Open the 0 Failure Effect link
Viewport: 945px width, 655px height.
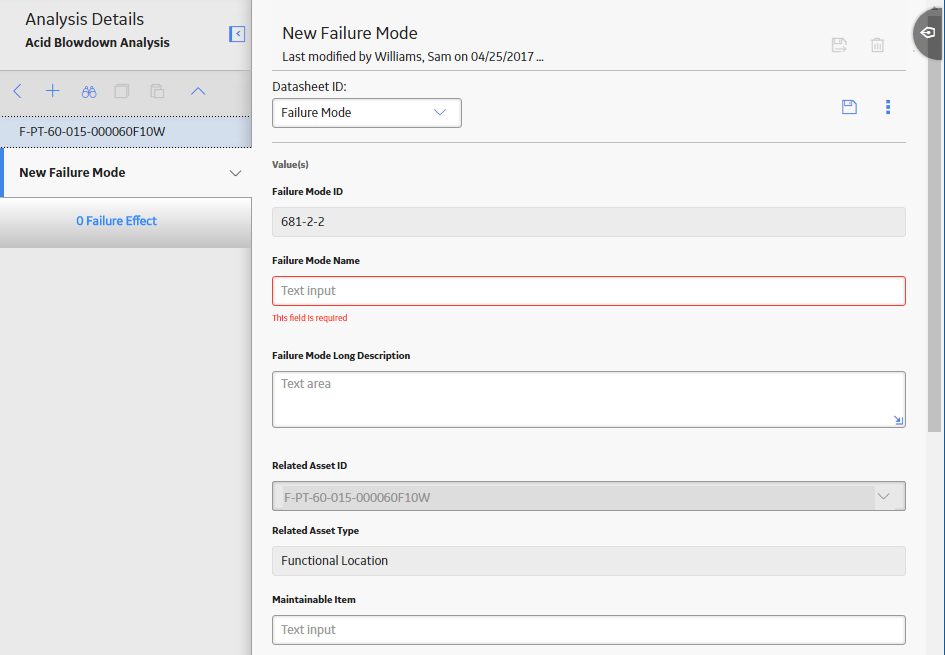pos(116,221)
